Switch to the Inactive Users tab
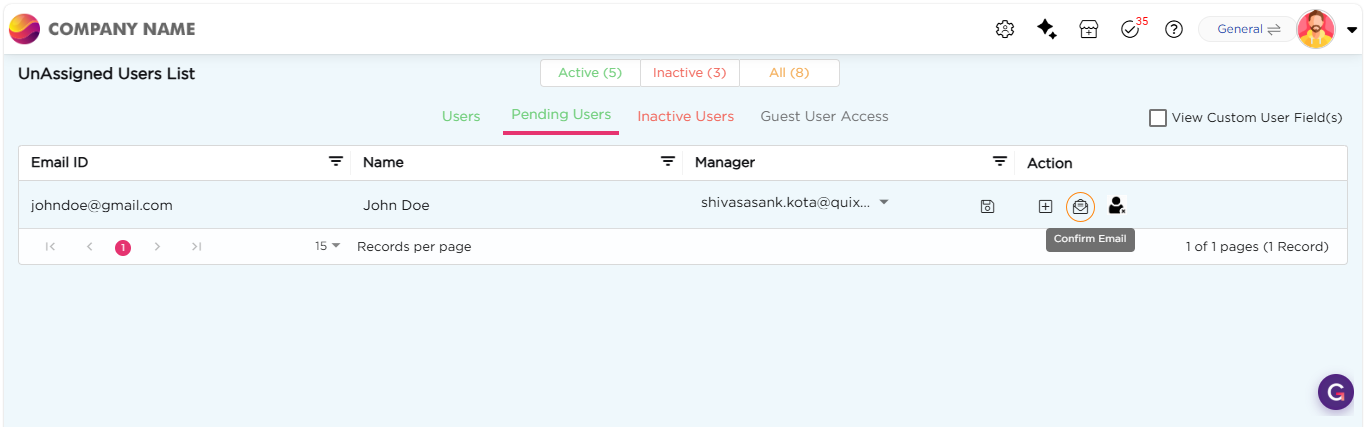The height and width of the screenshot is (427, 1365). pyautogui.click(x=686, y=116)
